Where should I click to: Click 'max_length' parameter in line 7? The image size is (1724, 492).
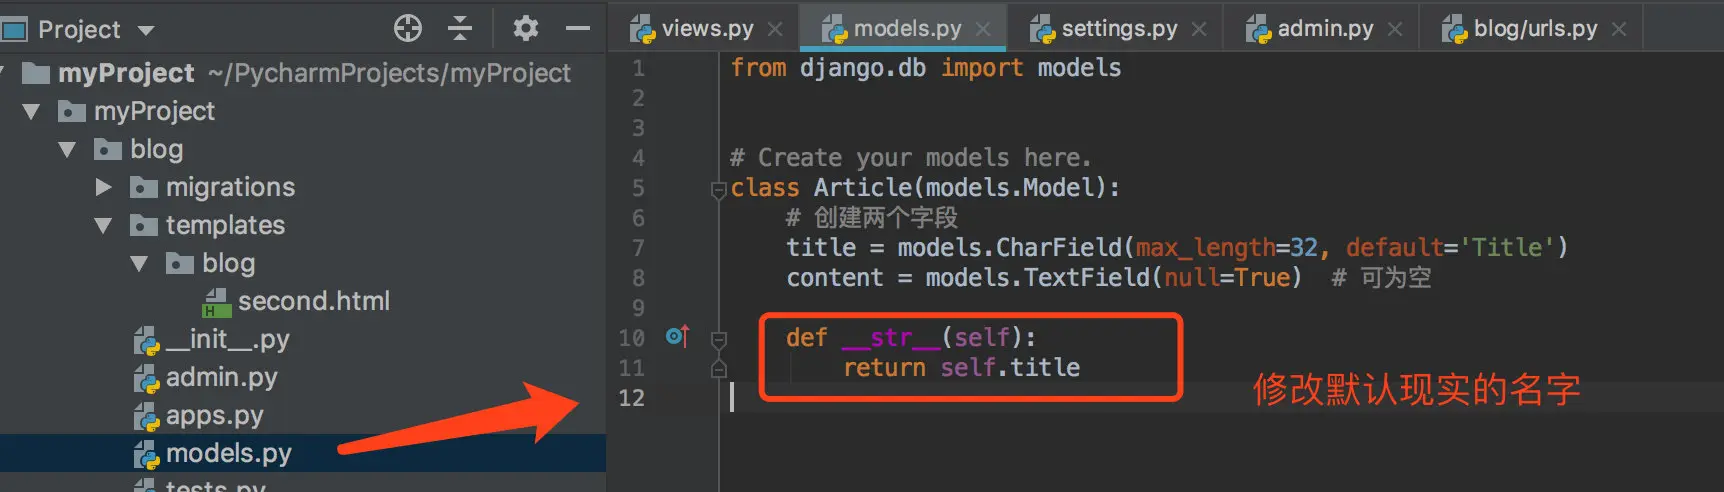pos(1205,247)
